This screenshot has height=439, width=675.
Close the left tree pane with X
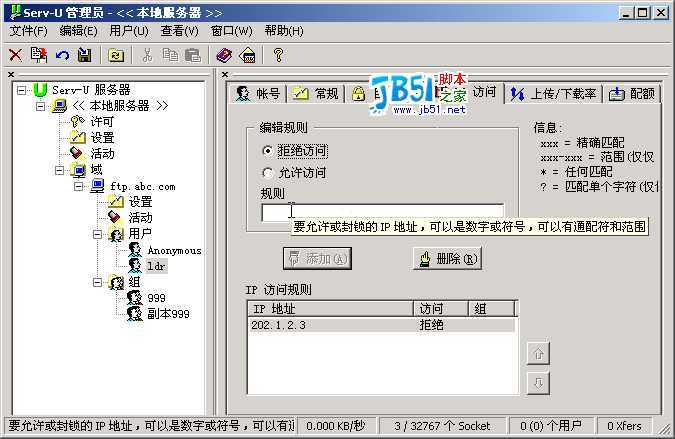[x=11, y=74]
